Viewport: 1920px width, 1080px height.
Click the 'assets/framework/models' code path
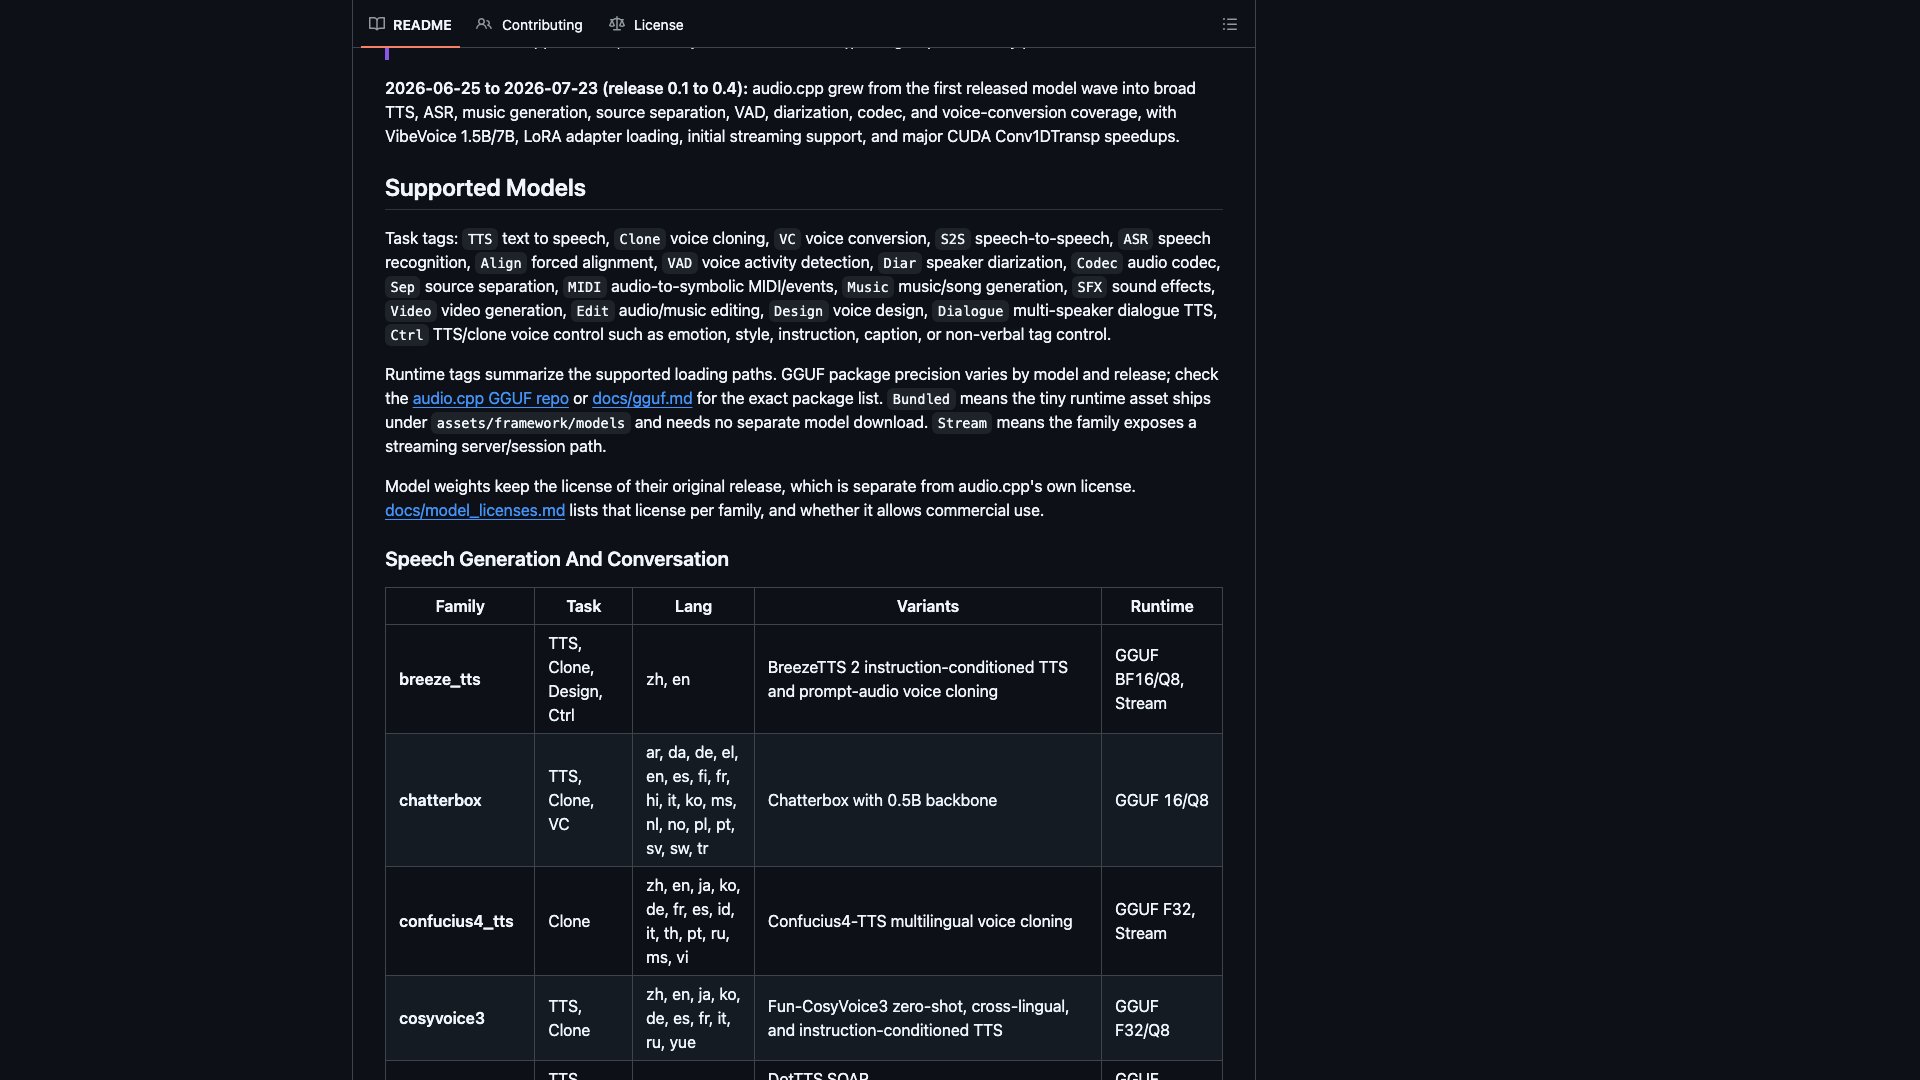pyautogui.click(x=531, y=423)
